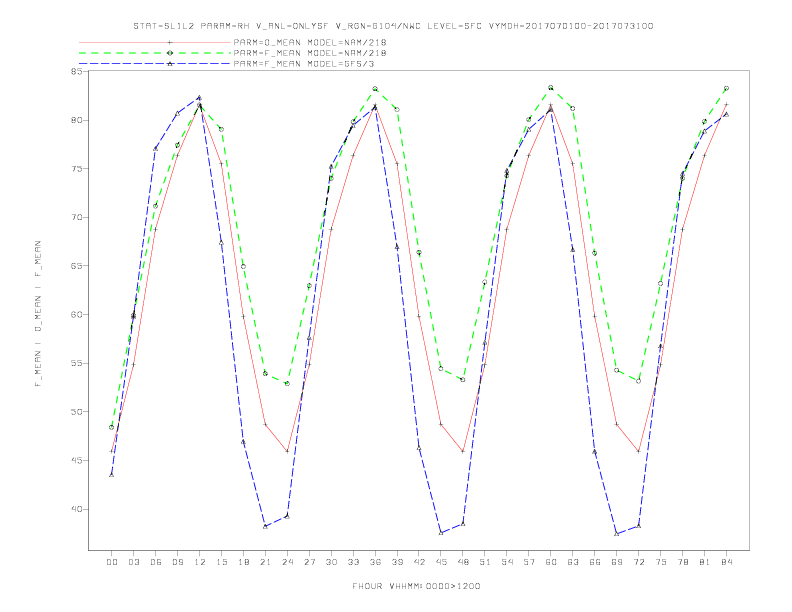Image resolution: width=792 pixels, height=612 pixels.
Task: Click the x-axis tick label 42
Action: pos(419,562)
